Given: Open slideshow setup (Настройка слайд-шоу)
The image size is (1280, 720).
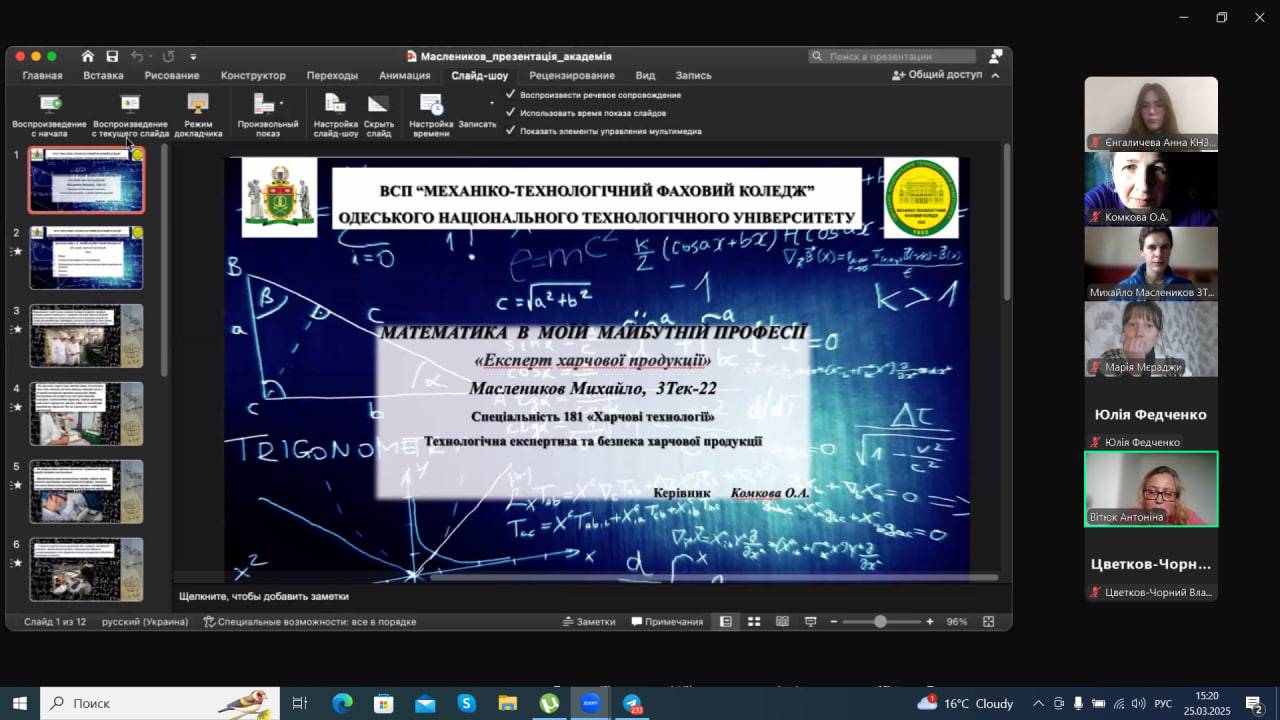Looking at the screenshot, I should 335,115.
